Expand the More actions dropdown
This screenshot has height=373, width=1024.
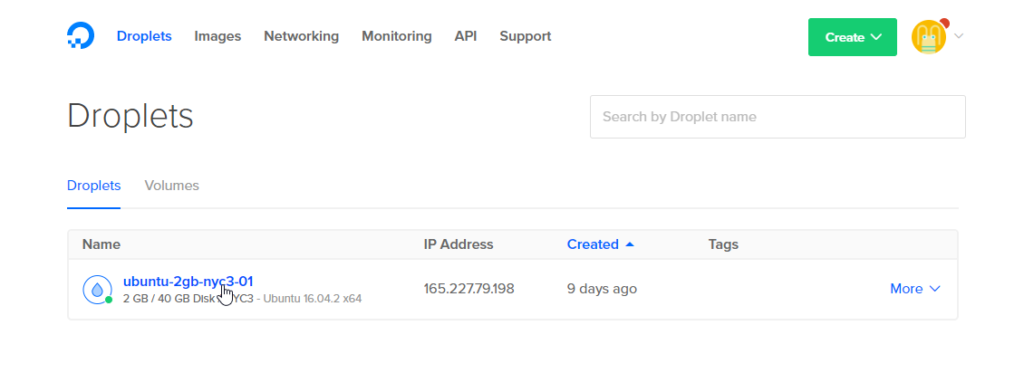(x=915, y=289)
